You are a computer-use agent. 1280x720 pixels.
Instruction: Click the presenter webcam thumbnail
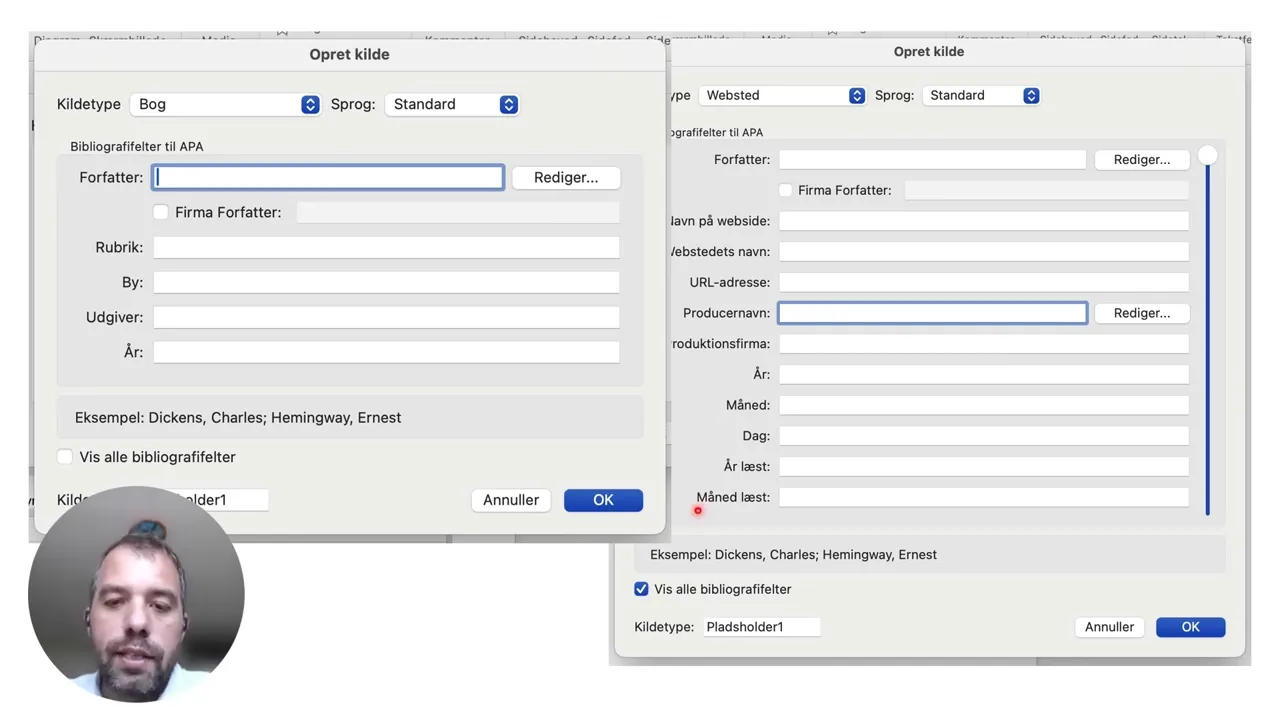pyautogui.click(x=136, y=594)
